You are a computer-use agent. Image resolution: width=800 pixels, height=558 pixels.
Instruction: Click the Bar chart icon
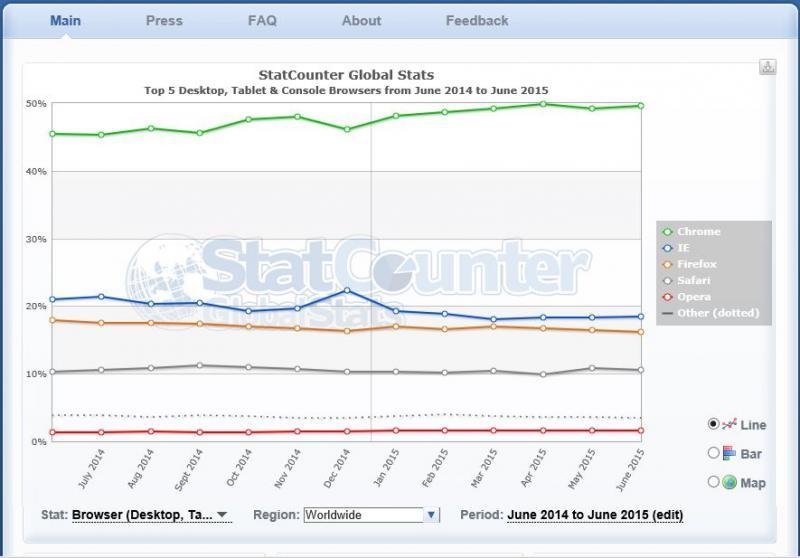[729, 453]
